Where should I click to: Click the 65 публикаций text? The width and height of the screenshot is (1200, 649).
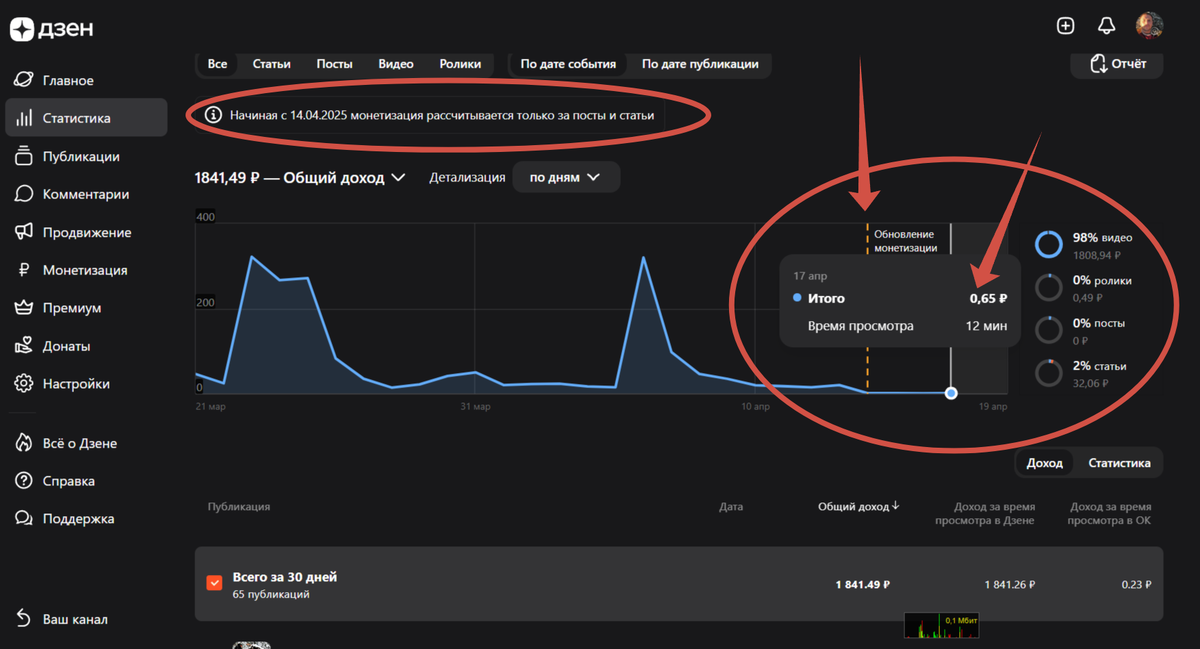[271, 594]
